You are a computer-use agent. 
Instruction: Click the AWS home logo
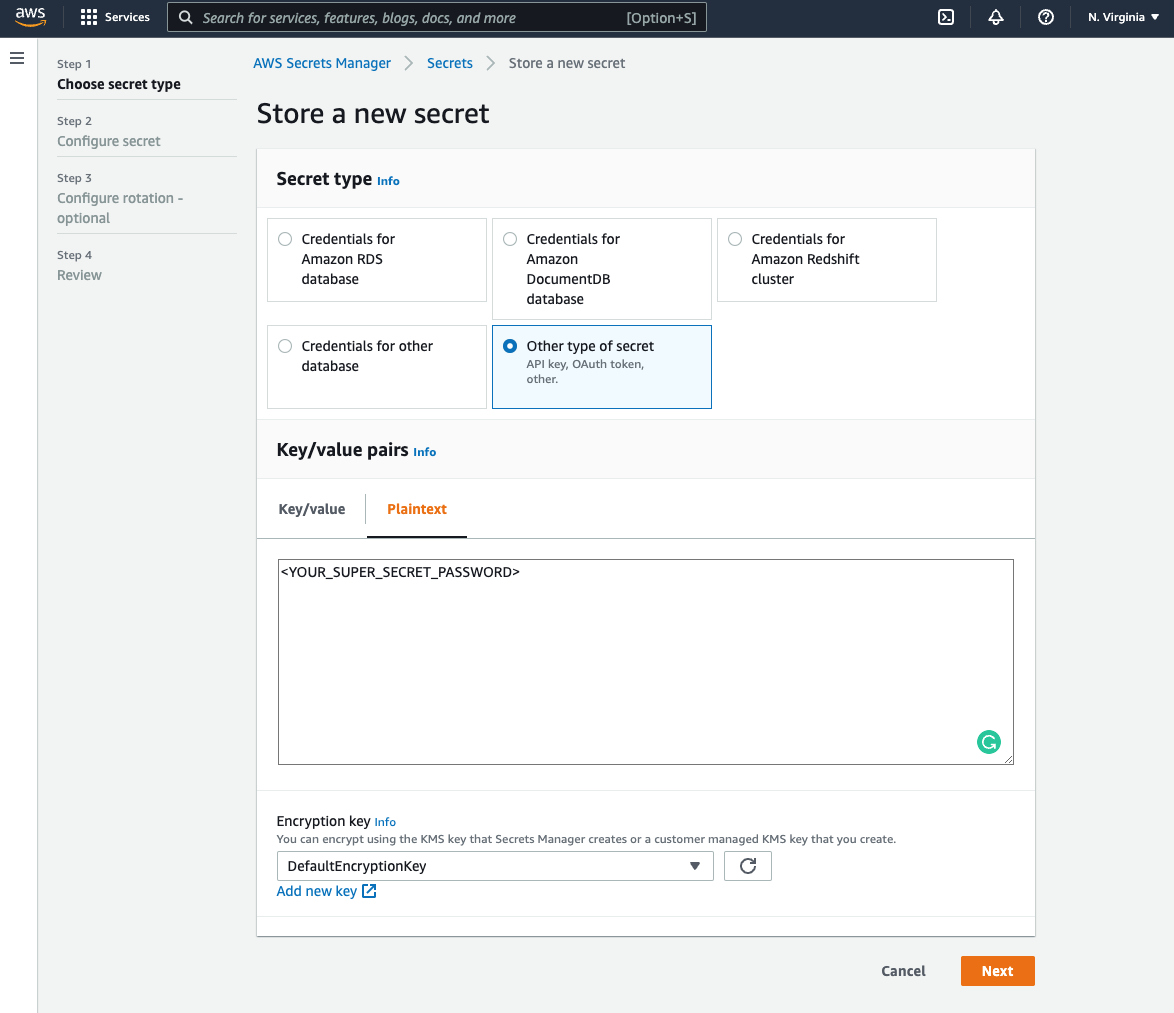click(x=30, y=16)
